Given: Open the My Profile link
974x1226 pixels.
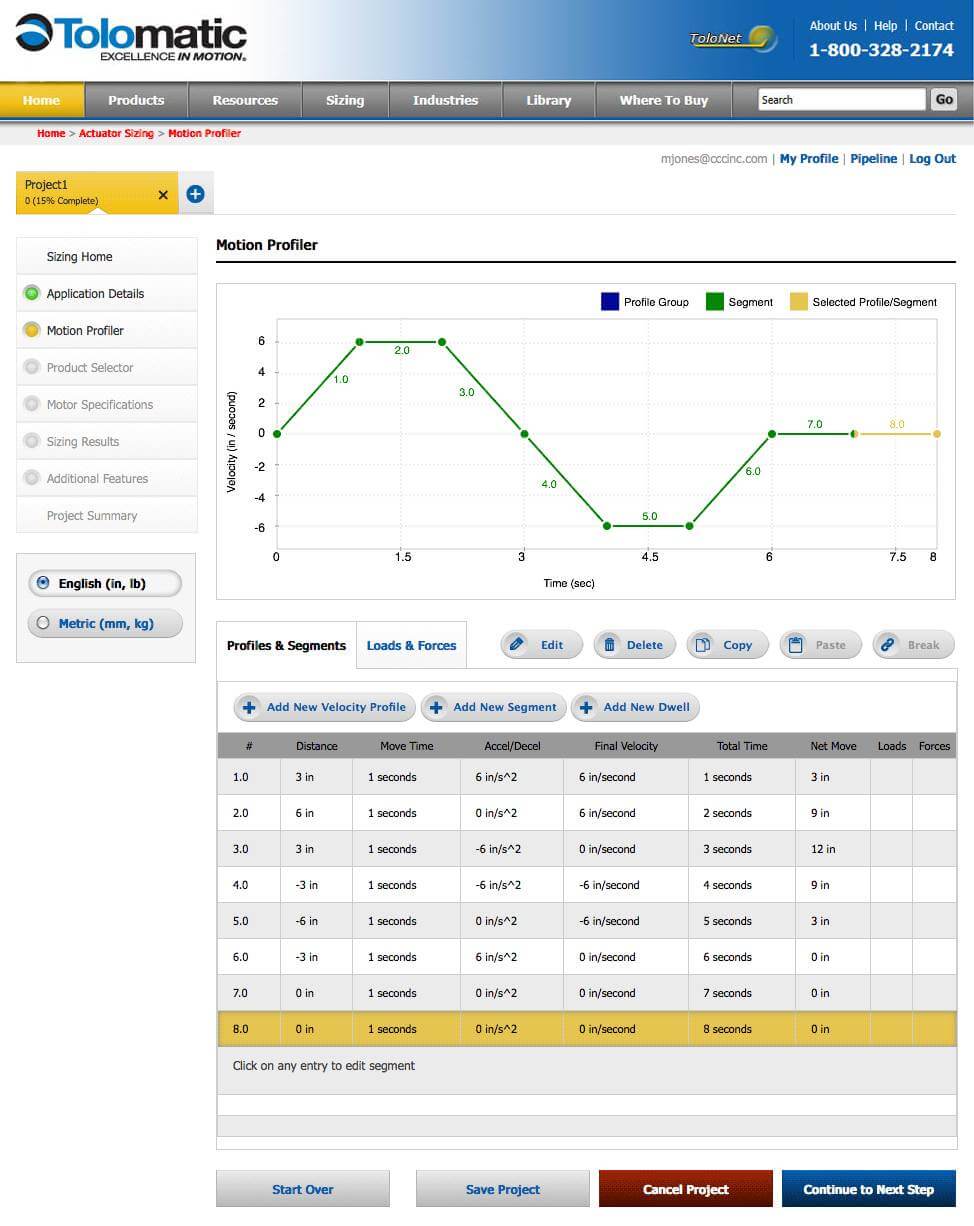Looking at the screenshot, I should coord(808,159).
